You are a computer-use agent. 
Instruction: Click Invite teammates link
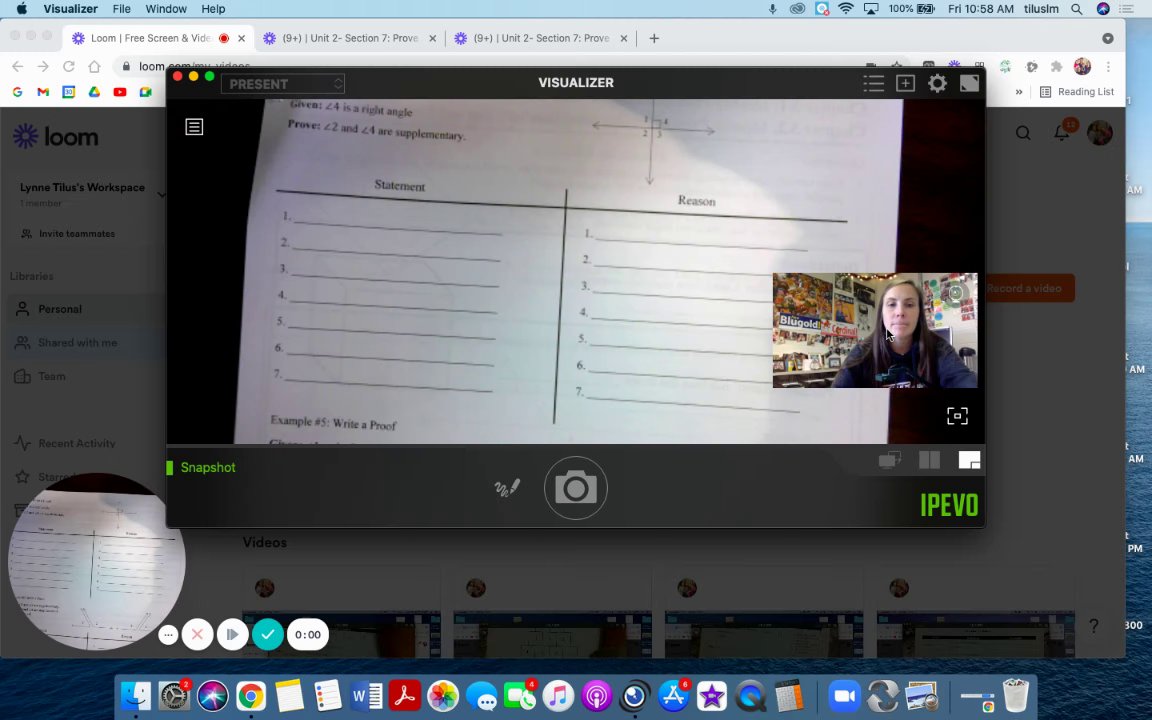coord(77,234)
